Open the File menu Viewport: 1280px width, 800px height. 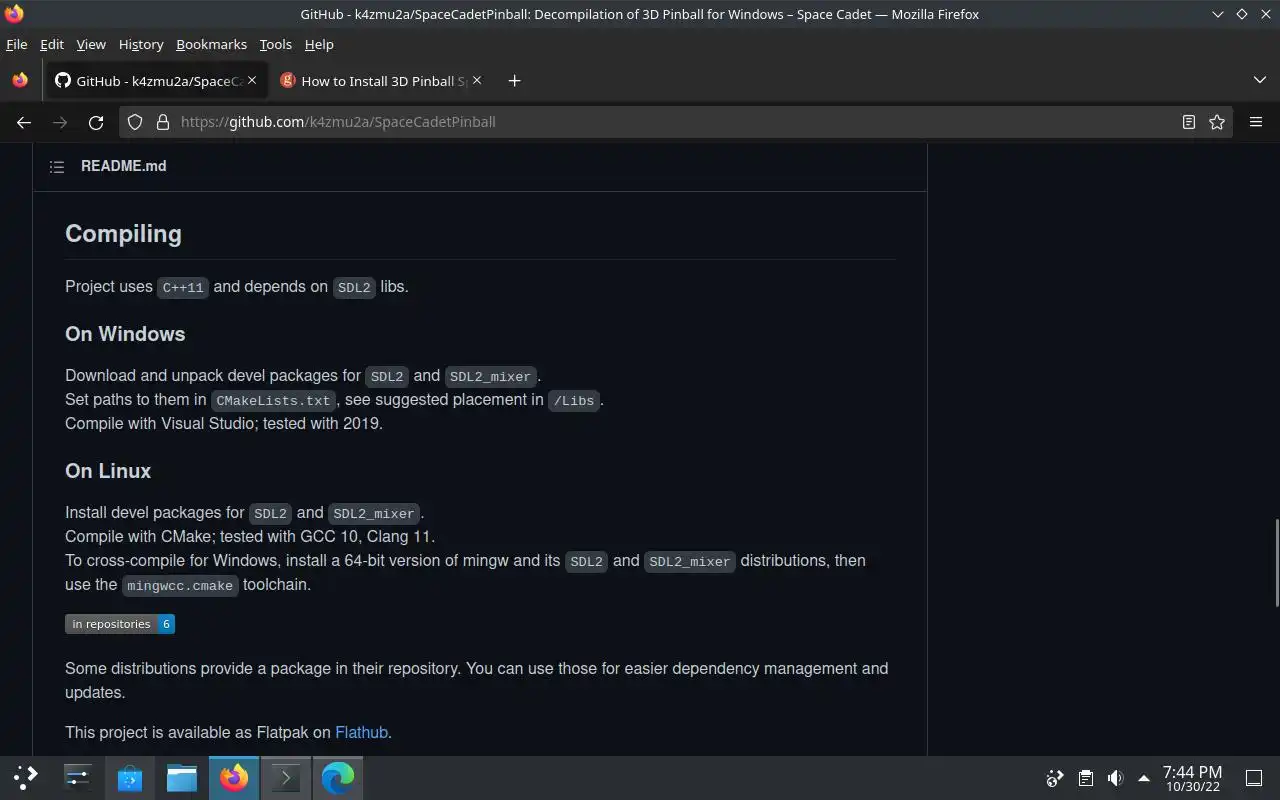point(17,45)
